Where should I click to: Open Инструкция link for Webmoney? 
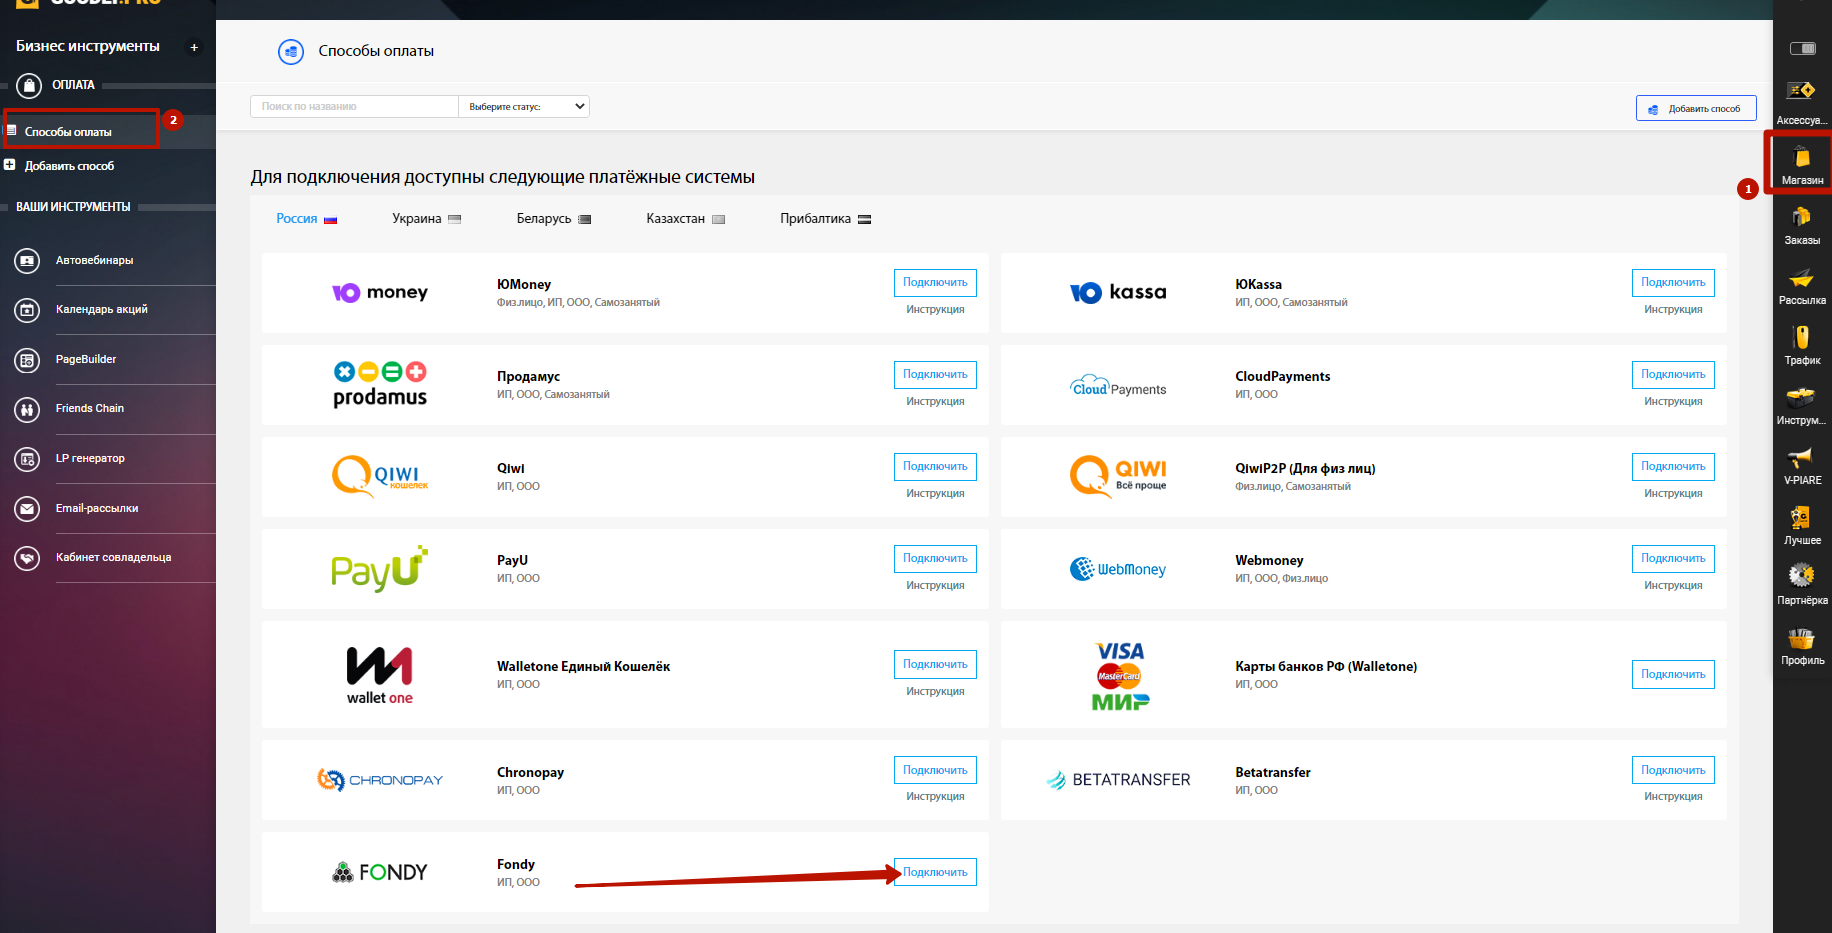1673,586
